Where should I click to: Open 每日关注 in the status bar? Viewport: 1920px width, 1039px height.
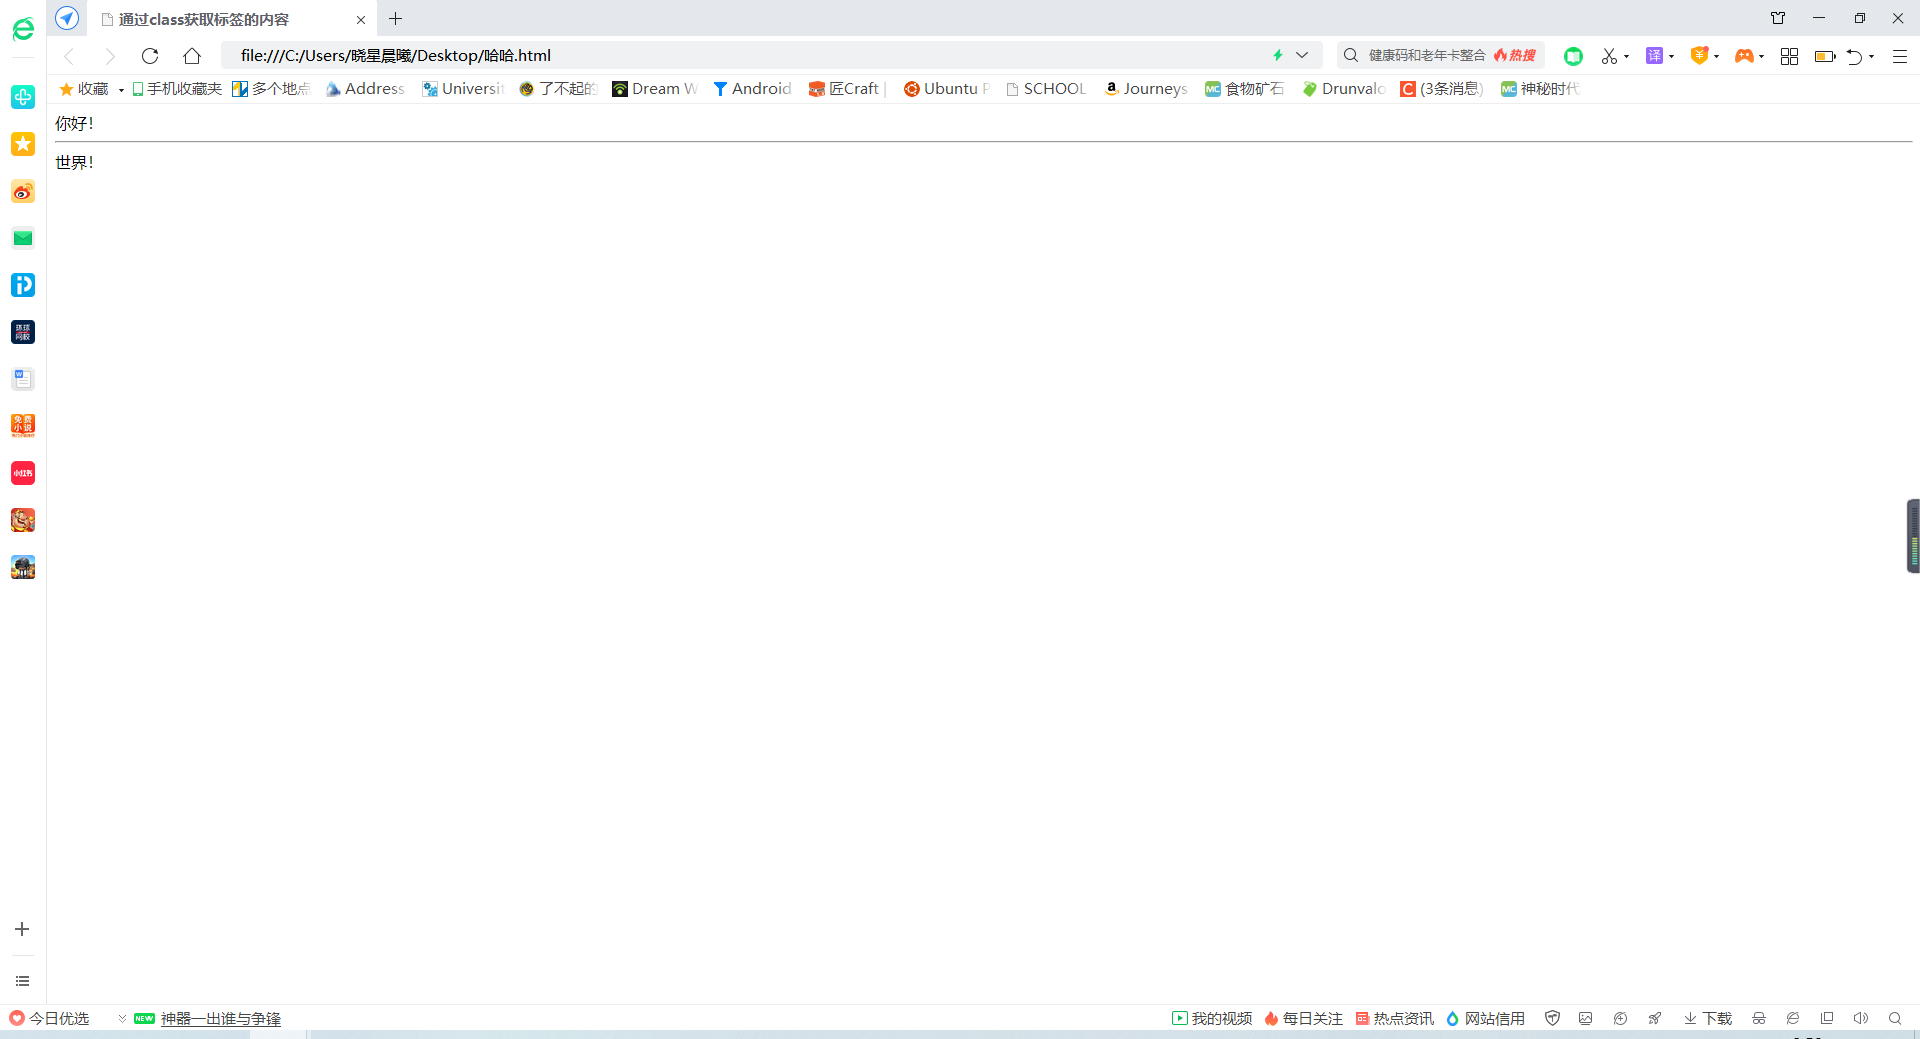pos(1303,1018)
